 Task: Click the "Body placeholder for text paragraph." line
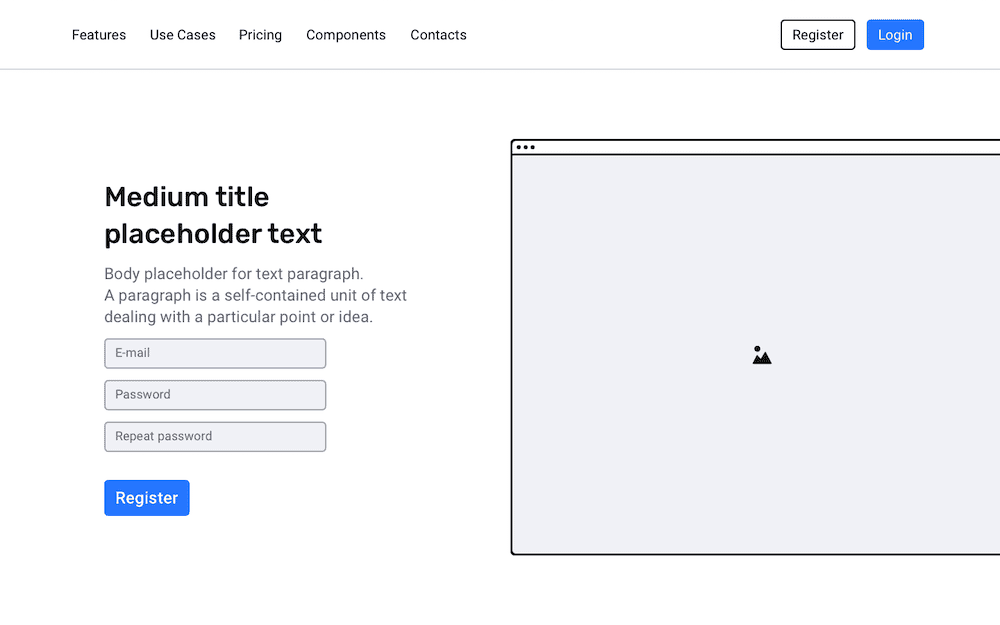tap(233, 274)
